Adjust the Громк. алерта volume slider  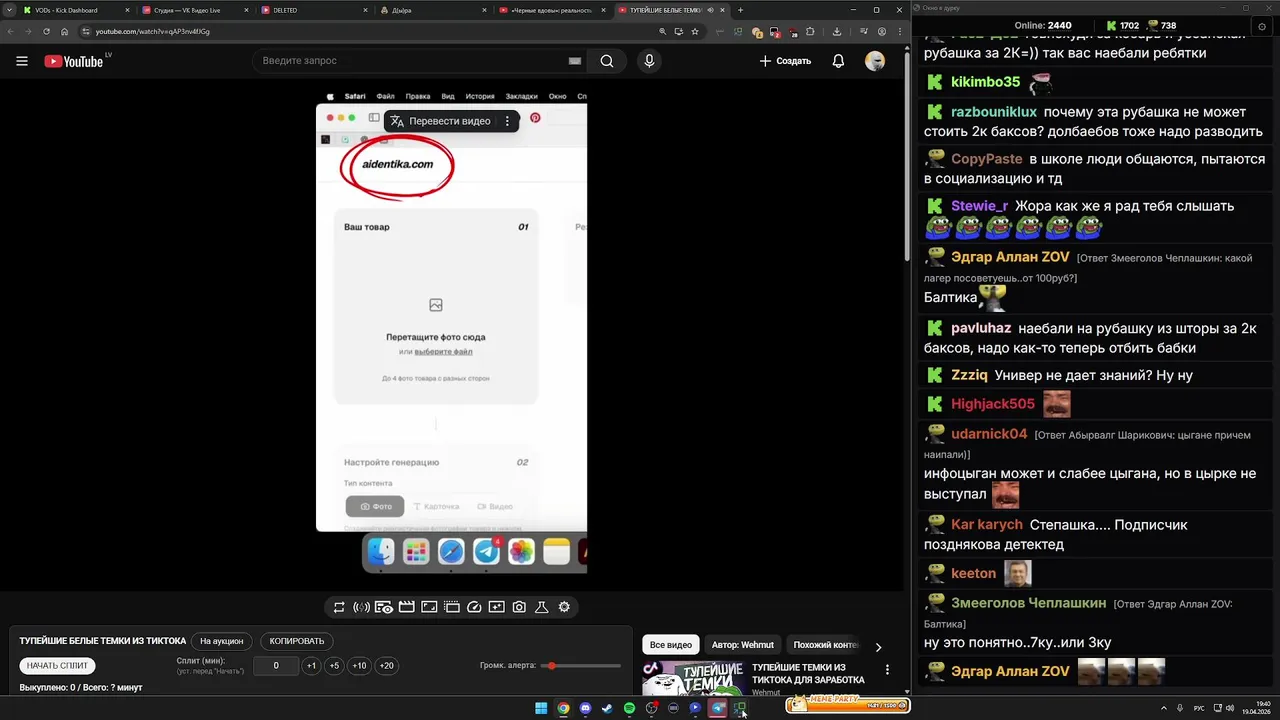(x=580, y=666)
